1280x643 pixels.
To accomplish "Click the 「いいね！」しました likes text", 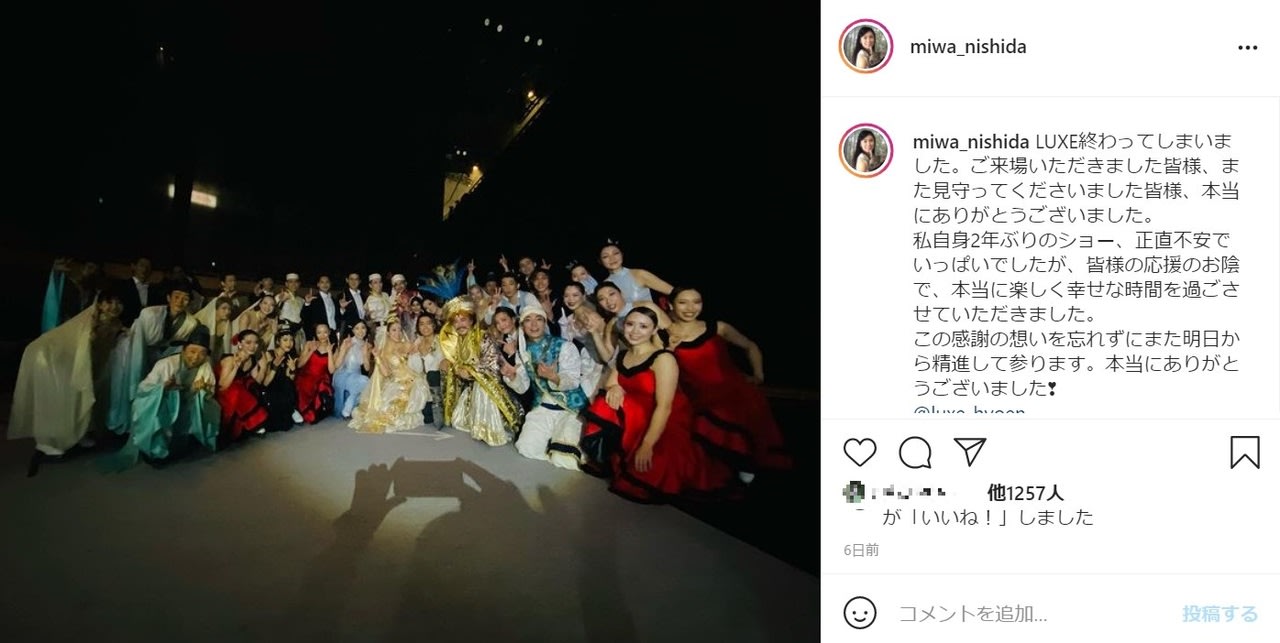I will coord(988,517).
